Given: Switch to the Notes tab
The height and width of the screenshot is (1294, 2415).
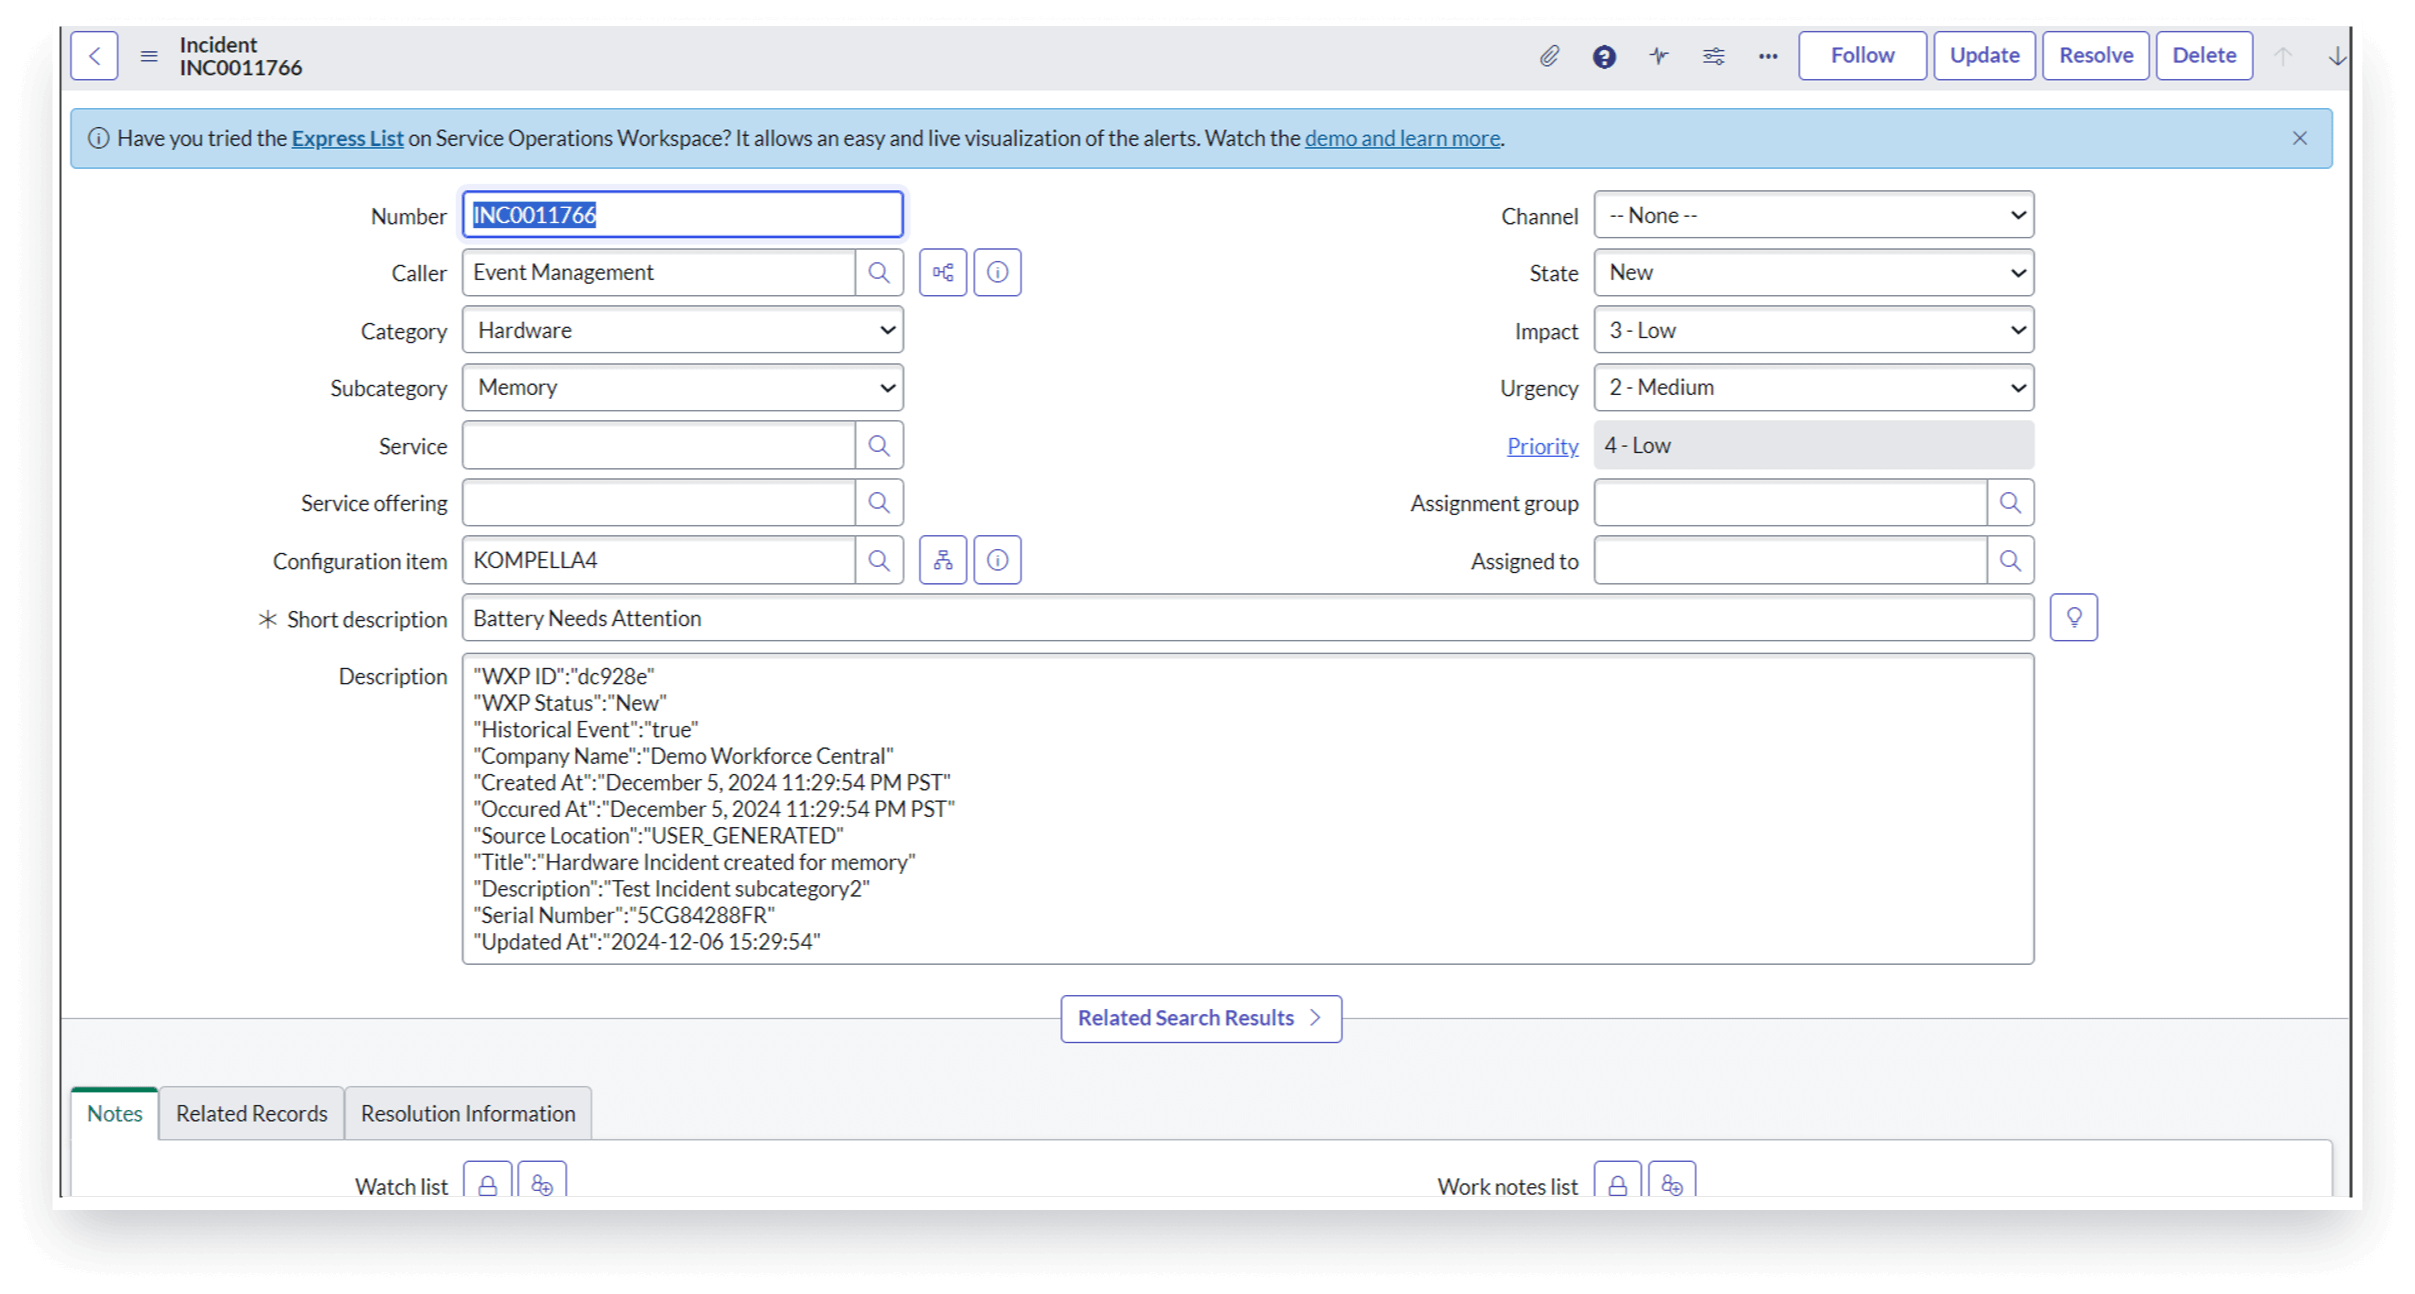Looking at the screenshot, I should [x=115, y=1113].
